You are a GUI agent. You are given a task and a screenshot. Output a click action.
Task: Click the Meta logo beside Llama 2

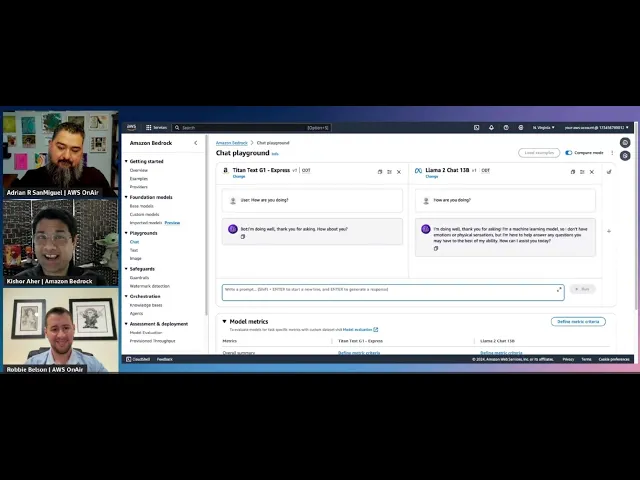[418, 171]
